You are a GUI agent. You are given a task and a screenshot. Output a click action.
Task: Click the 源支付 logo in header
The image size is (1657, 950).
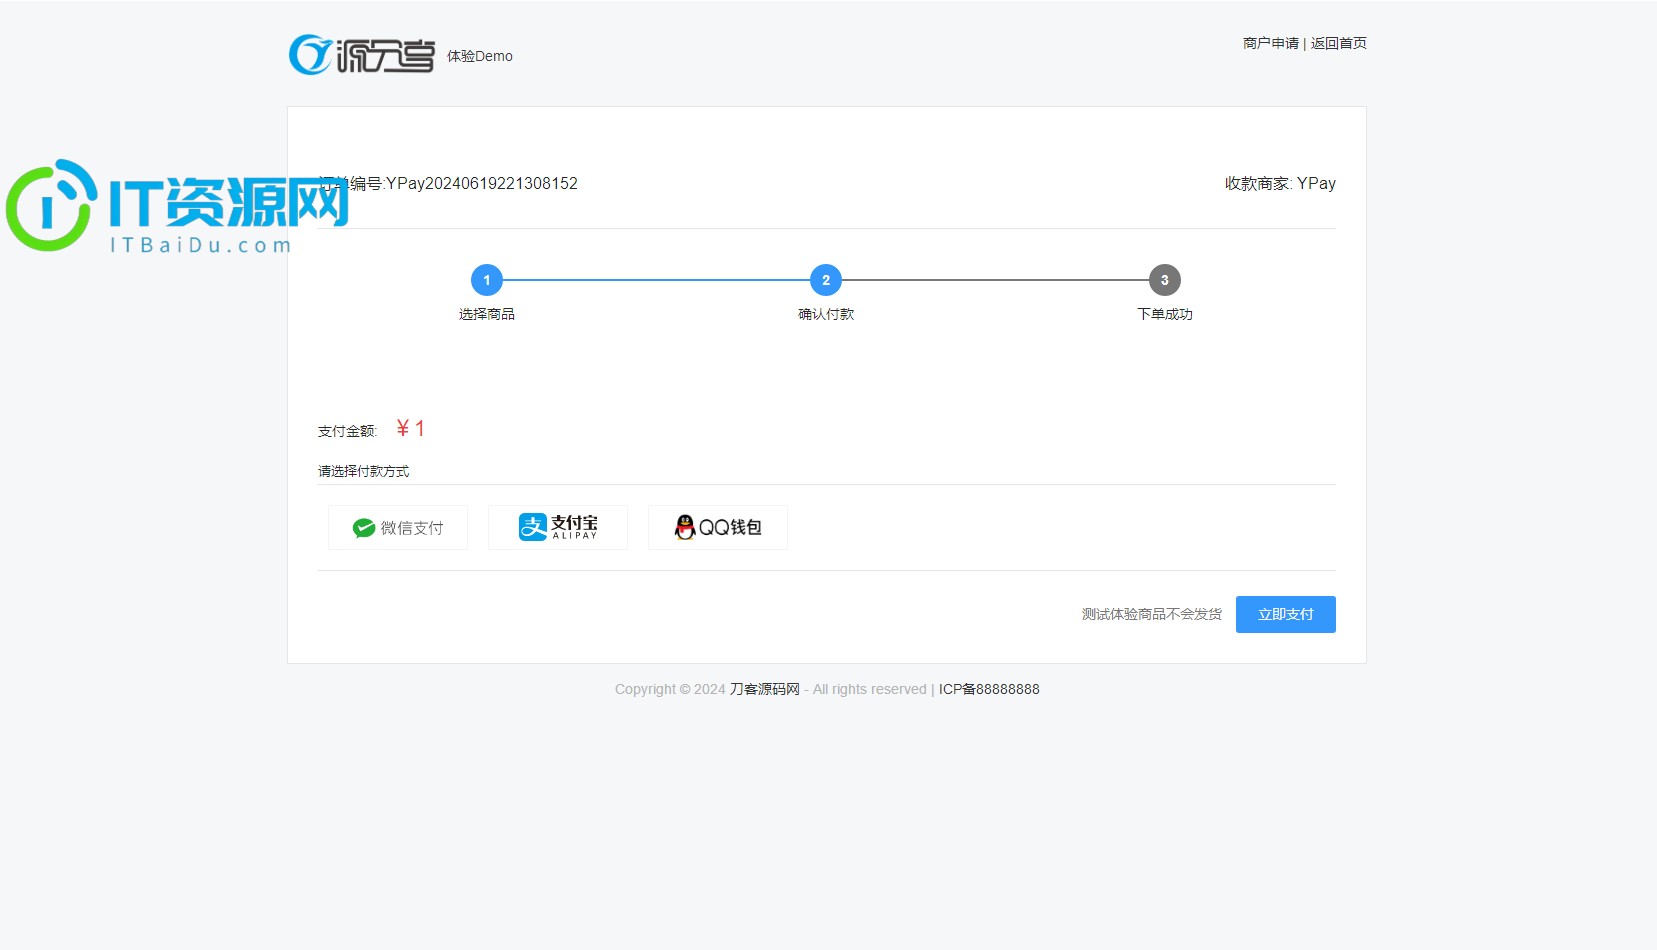point(362,55)
